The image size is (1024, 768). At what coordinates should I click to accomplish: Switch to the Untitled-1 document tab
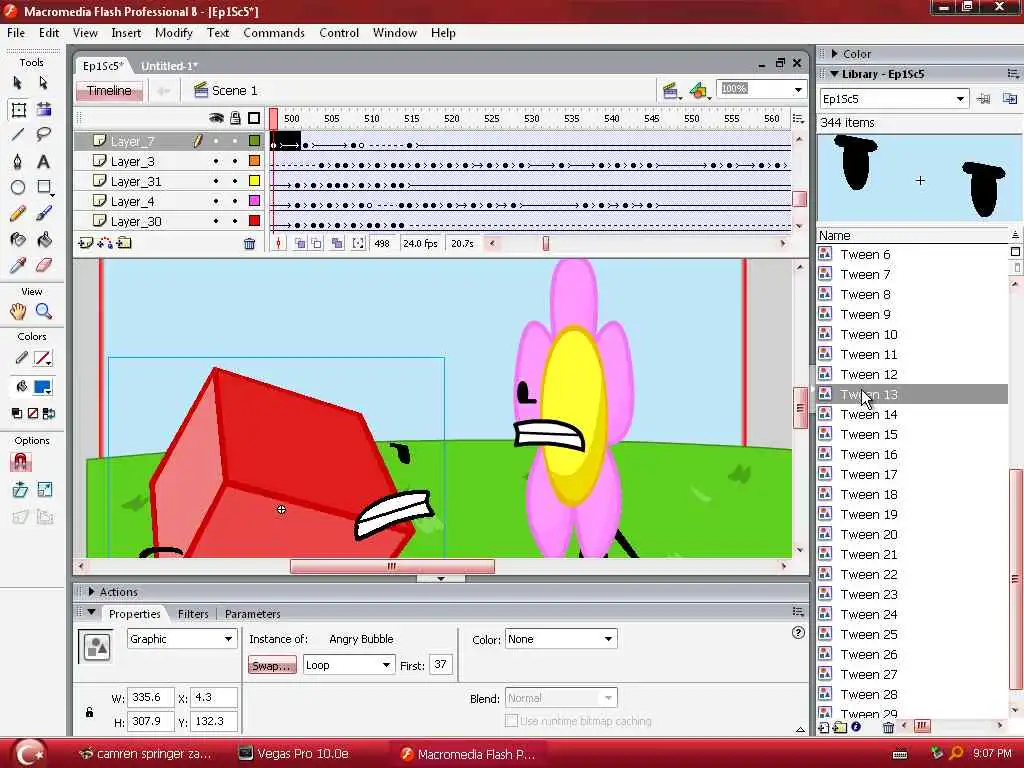click(x=169, y=66)
